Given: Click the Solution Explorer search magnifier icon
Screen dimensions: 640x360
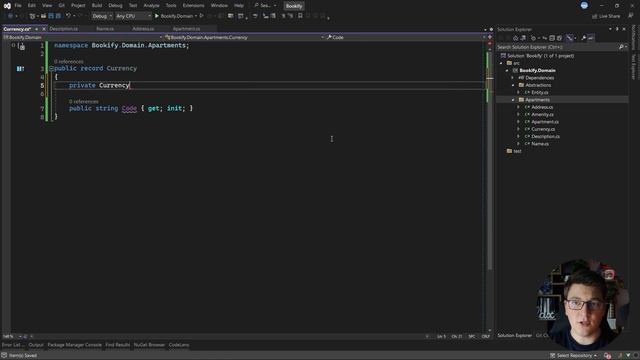Looking at the screenshot, I should tap(621, 47).
